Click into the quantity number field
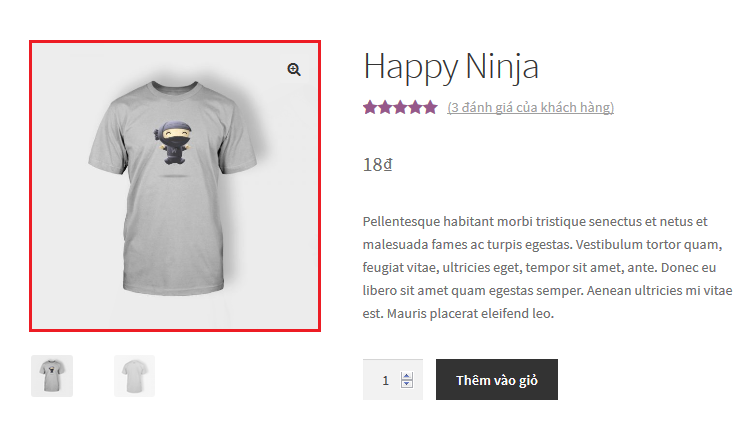 384,380
